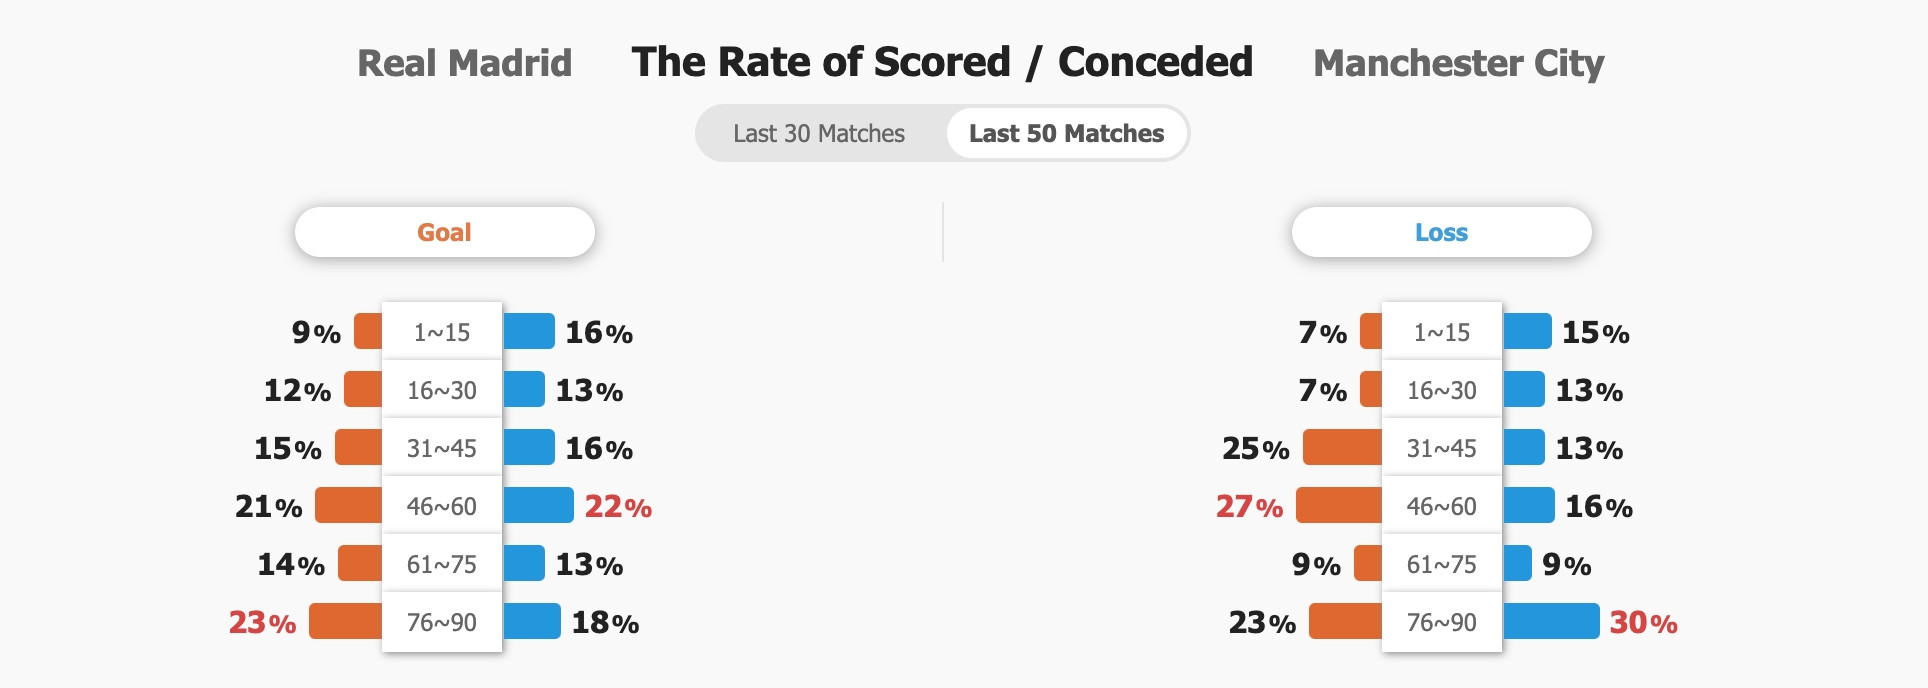This screenshot has width=1928, height=688.
Task: Click Goal blue bar for 1~15 showing 16%
Action: point(528,331)
